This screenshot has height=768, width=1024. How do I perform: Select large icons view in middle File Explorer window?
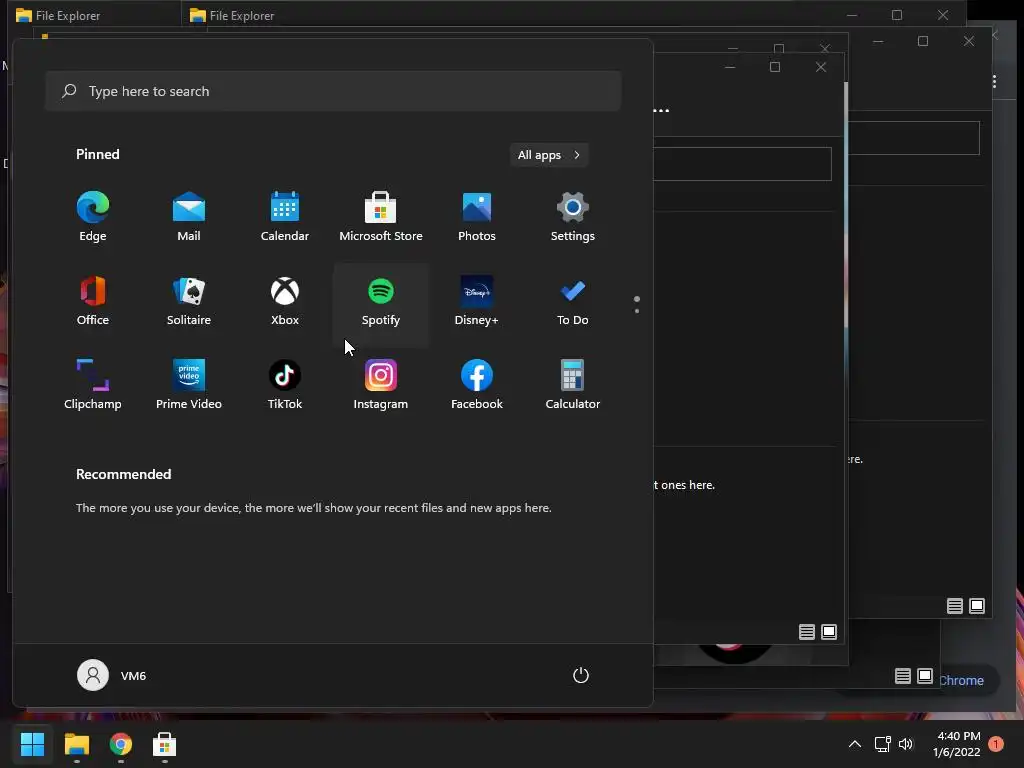(x=977, y=606)
